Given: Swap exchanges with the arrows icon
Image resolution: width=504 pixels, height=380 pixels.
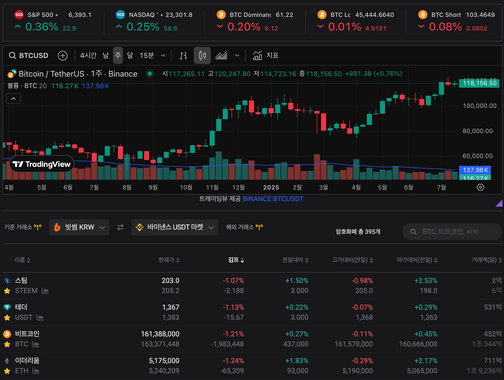Looking at the screenshot, I should pyautogui.click(x=120, y=227).
